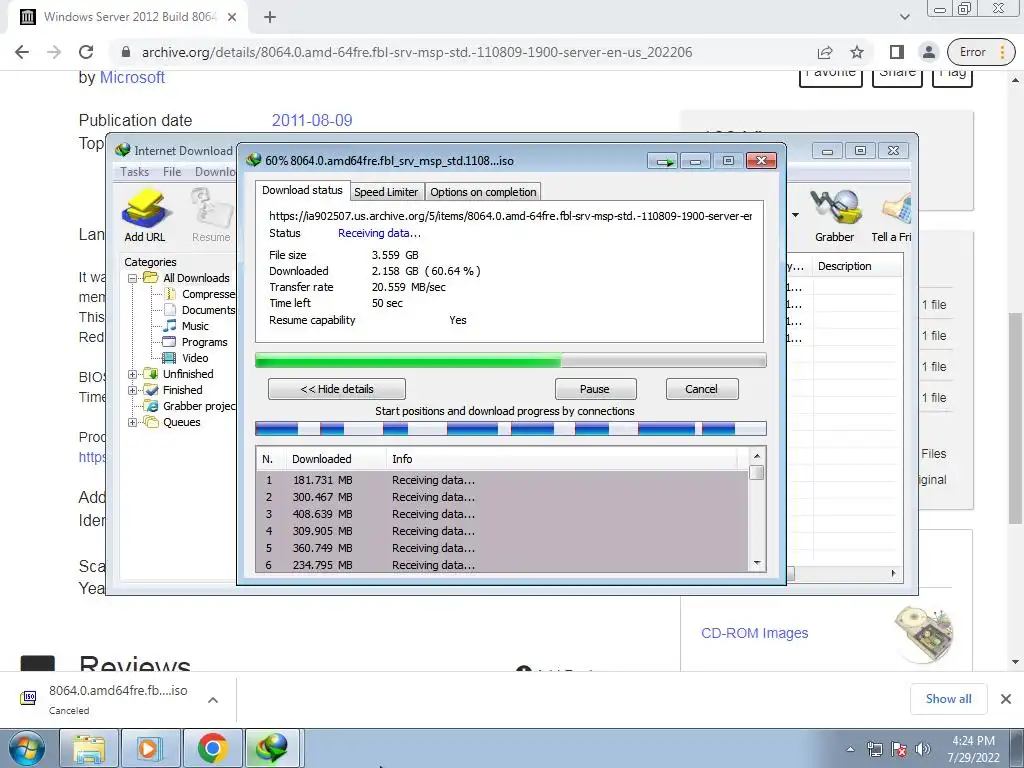This screenshot has height=768, width=1024.
Task: Cancel the current download
Action: (x=701, y=389)
